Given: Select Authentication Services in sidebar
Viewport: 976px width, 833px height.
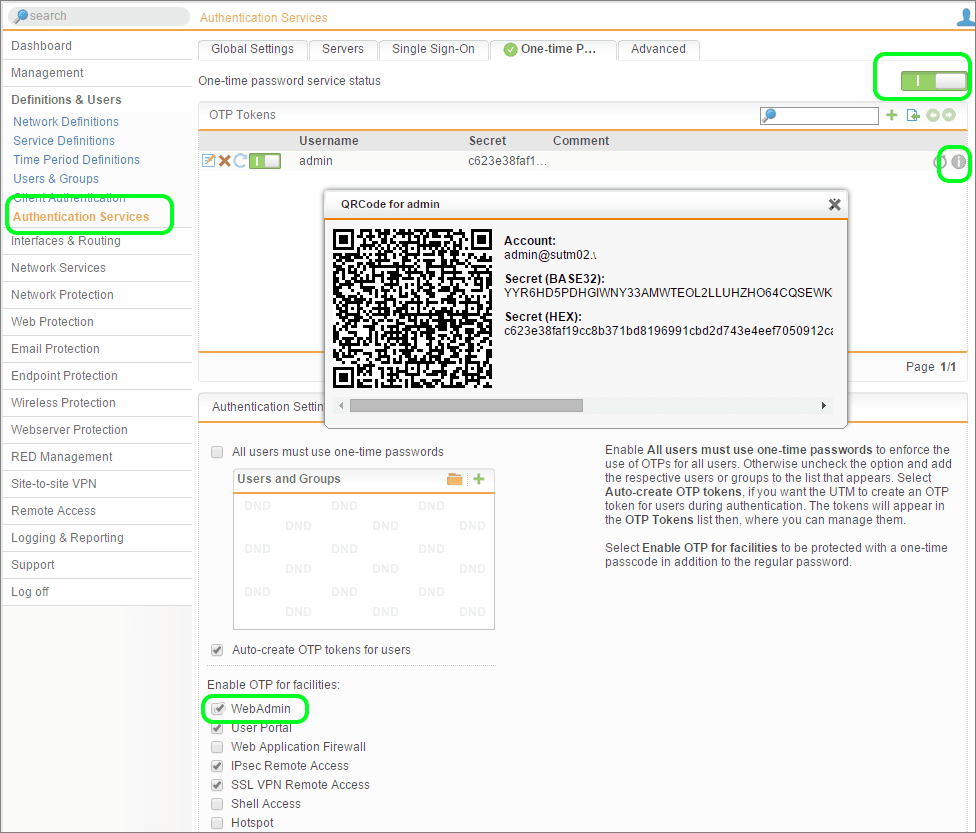Looking at the screenshot, I should coord(81,217).
